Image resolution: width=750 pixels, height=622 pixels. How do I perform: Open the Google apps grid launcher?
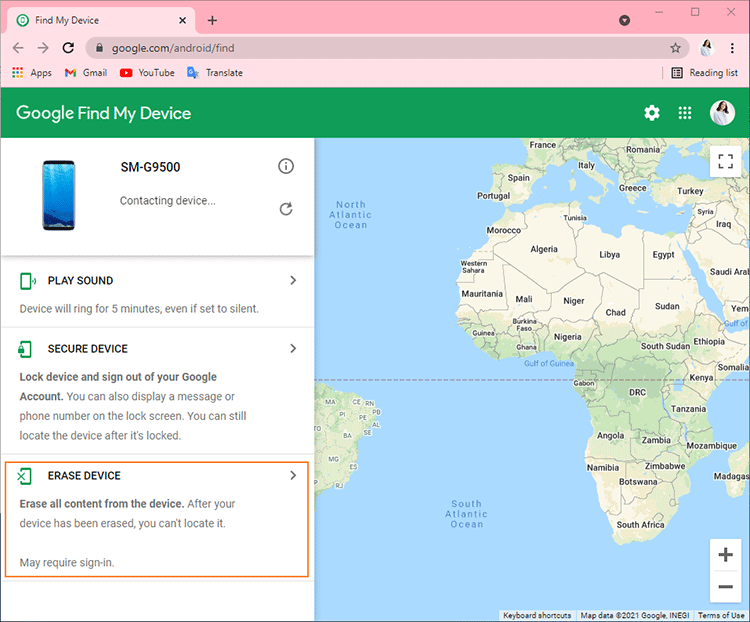pyautogui.click(x=685, y=113)
